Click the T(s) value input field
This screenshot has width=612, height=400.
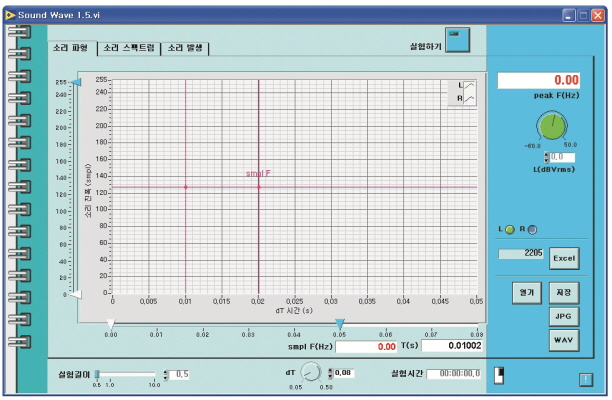click(452, 346)
